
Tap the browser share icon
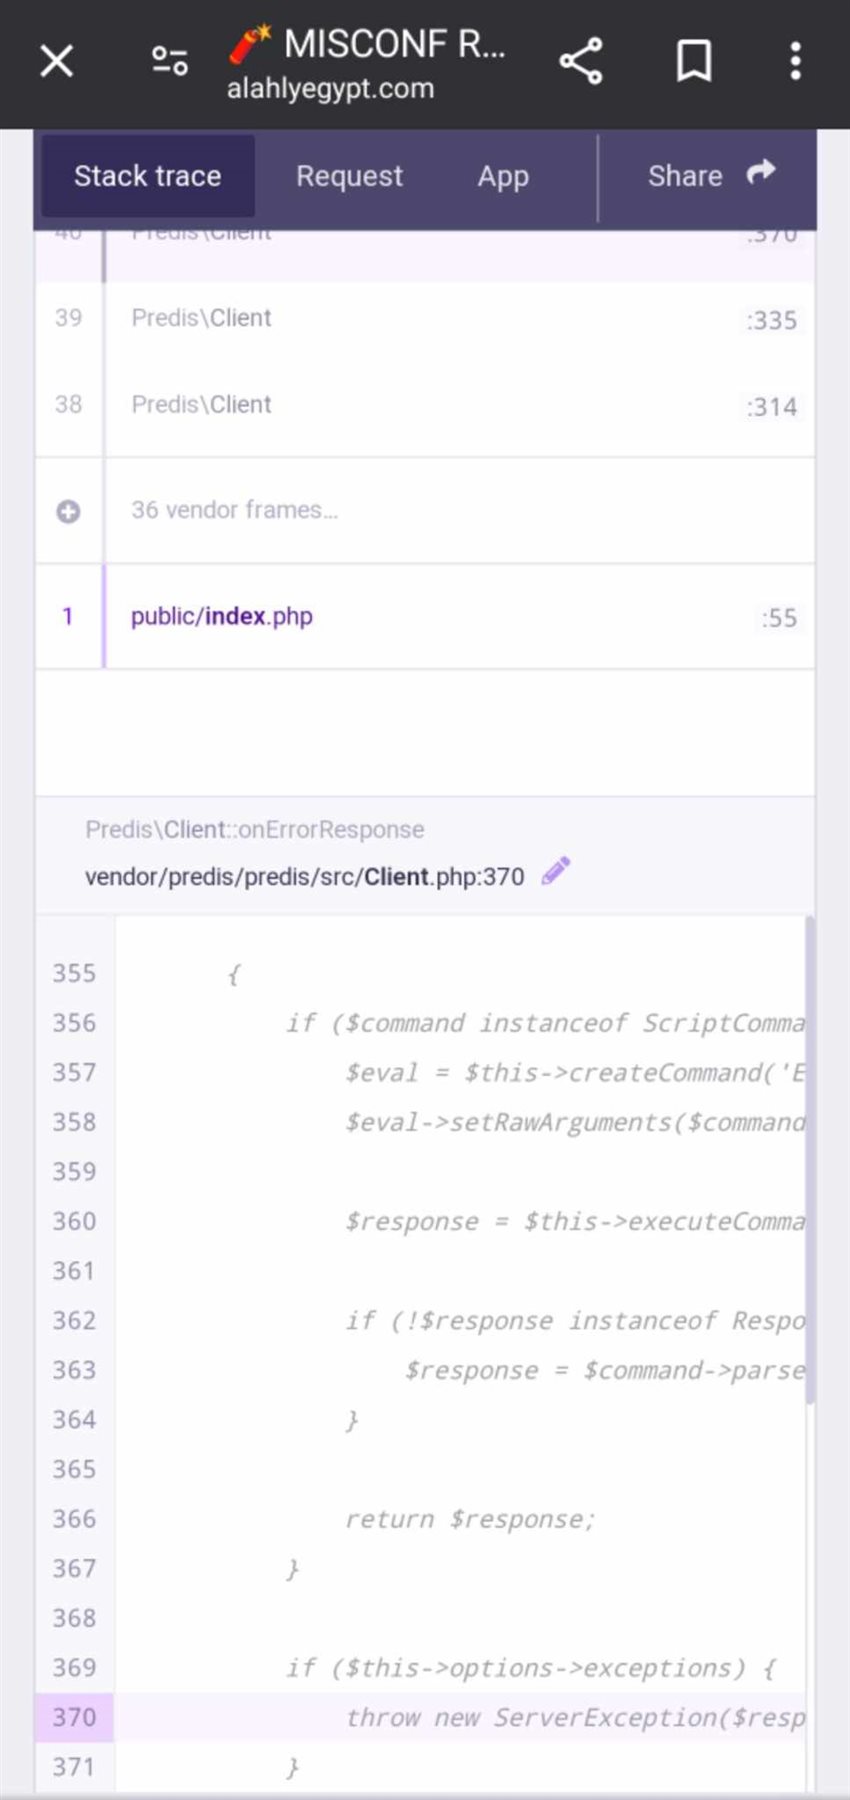581,62
